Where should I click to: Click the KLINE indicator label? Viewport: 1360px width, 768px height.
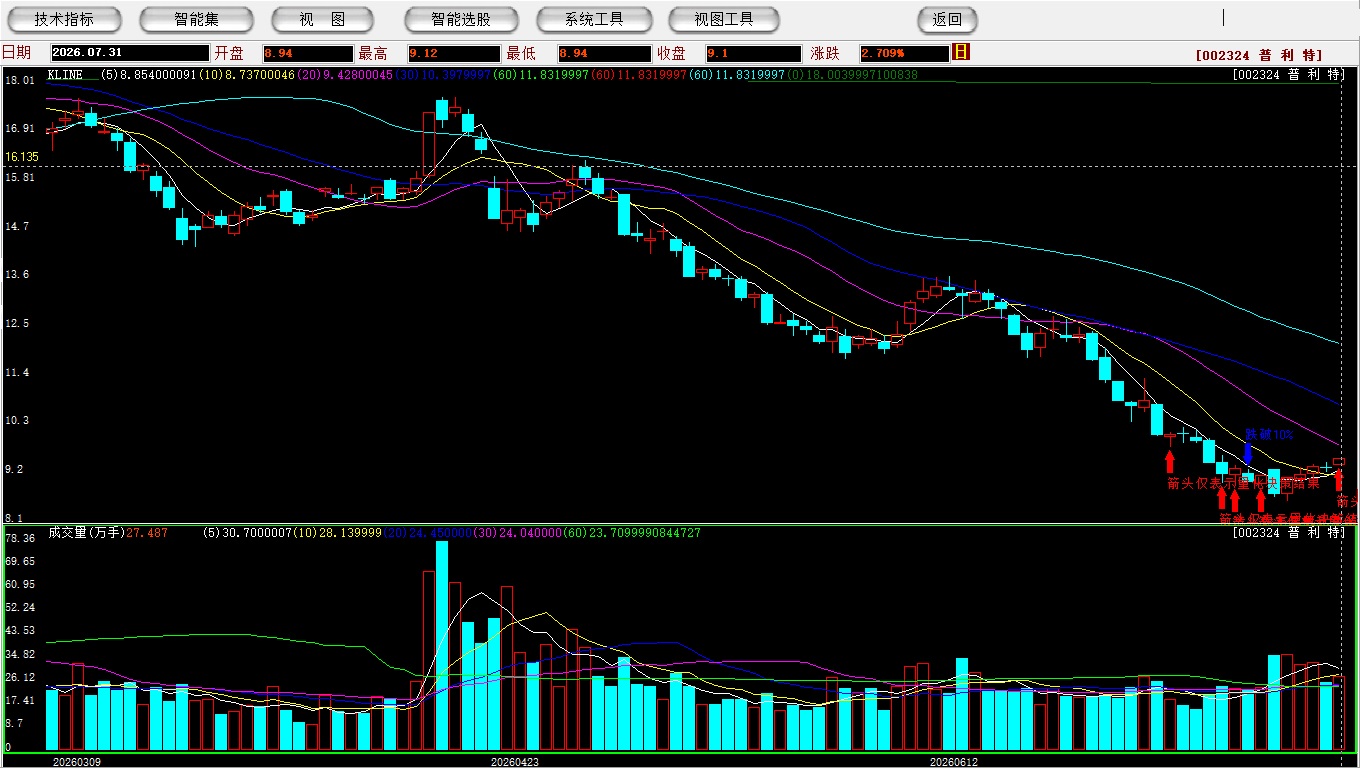point(65,75)
